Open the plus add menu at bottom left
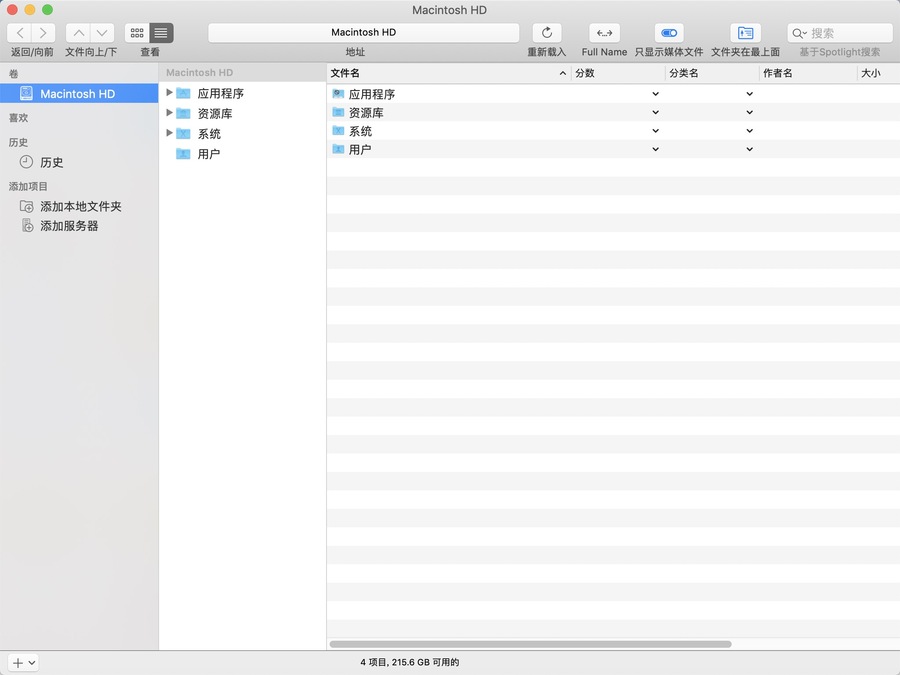Image resolution: width=900 pixels, height=675 pixels. pos(23,663)
